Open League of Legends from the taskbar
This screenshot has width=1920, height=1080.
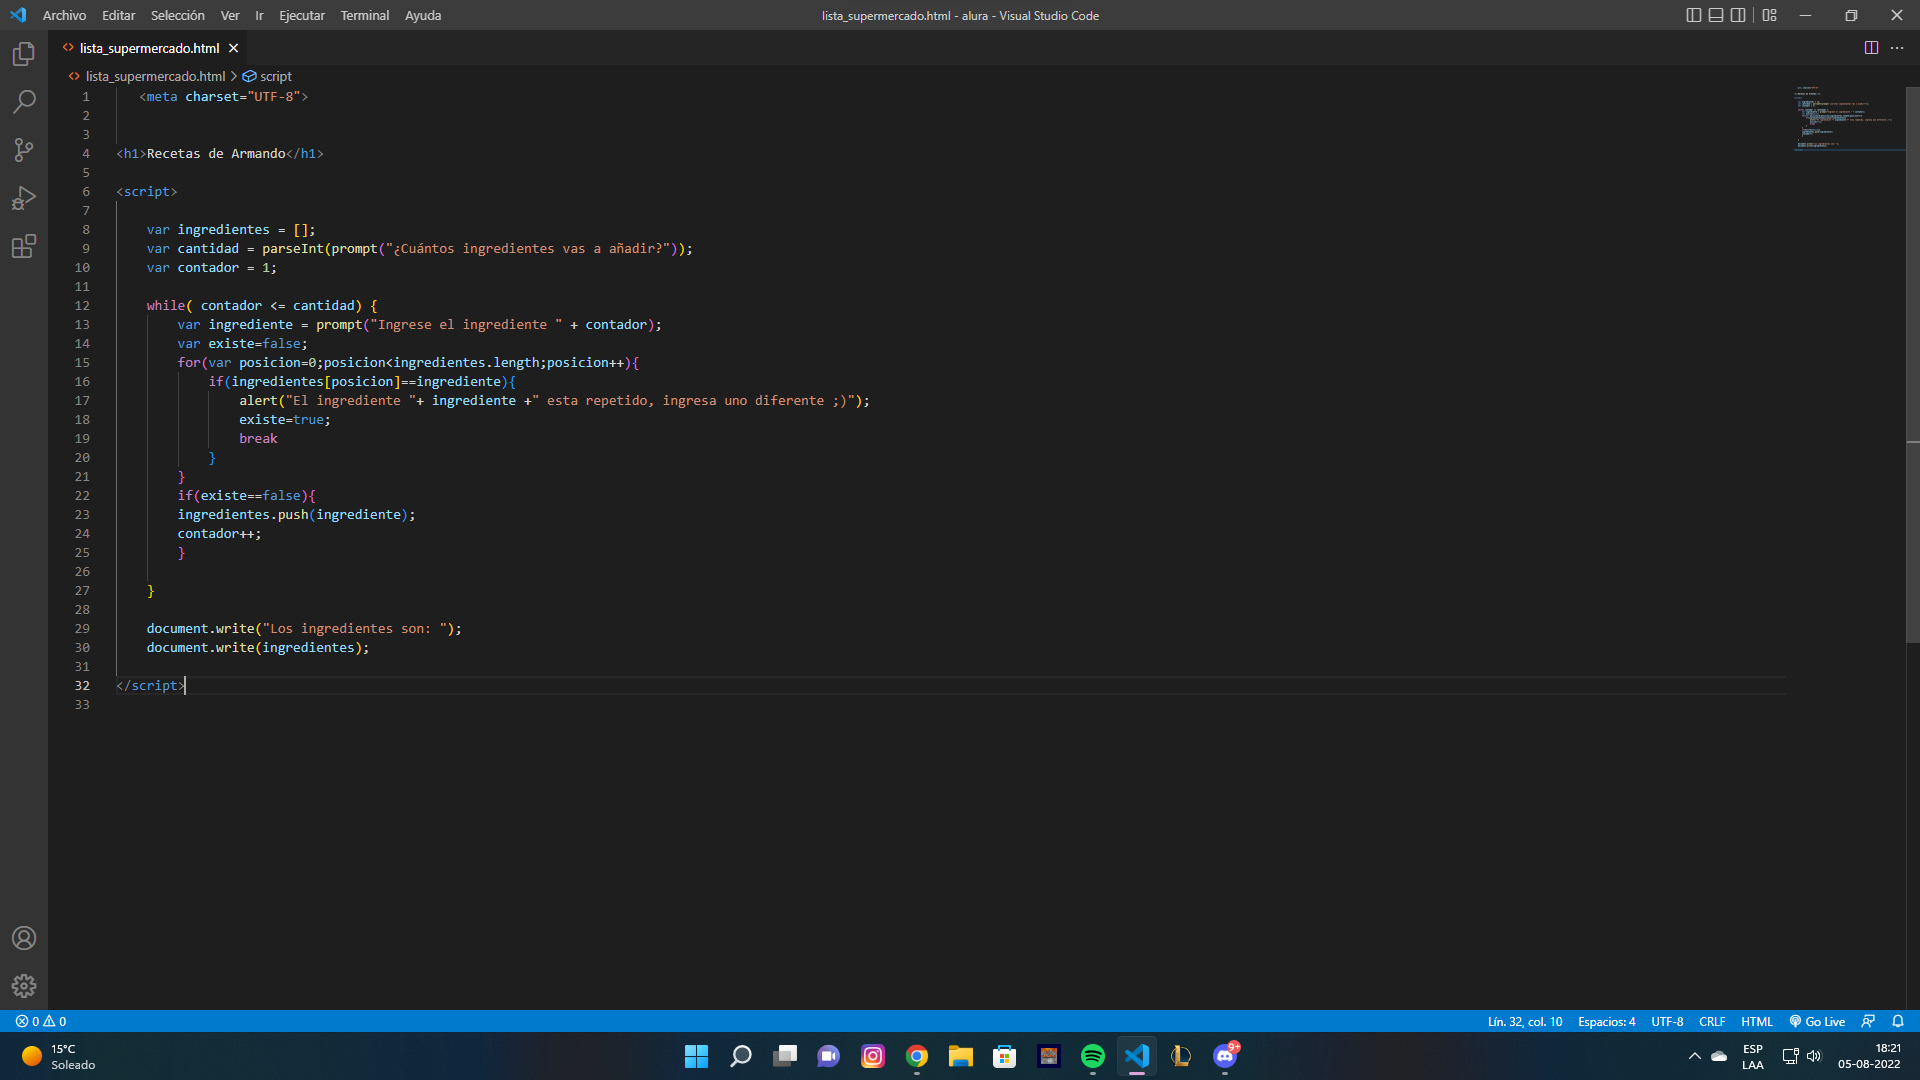point(1181,1056)
